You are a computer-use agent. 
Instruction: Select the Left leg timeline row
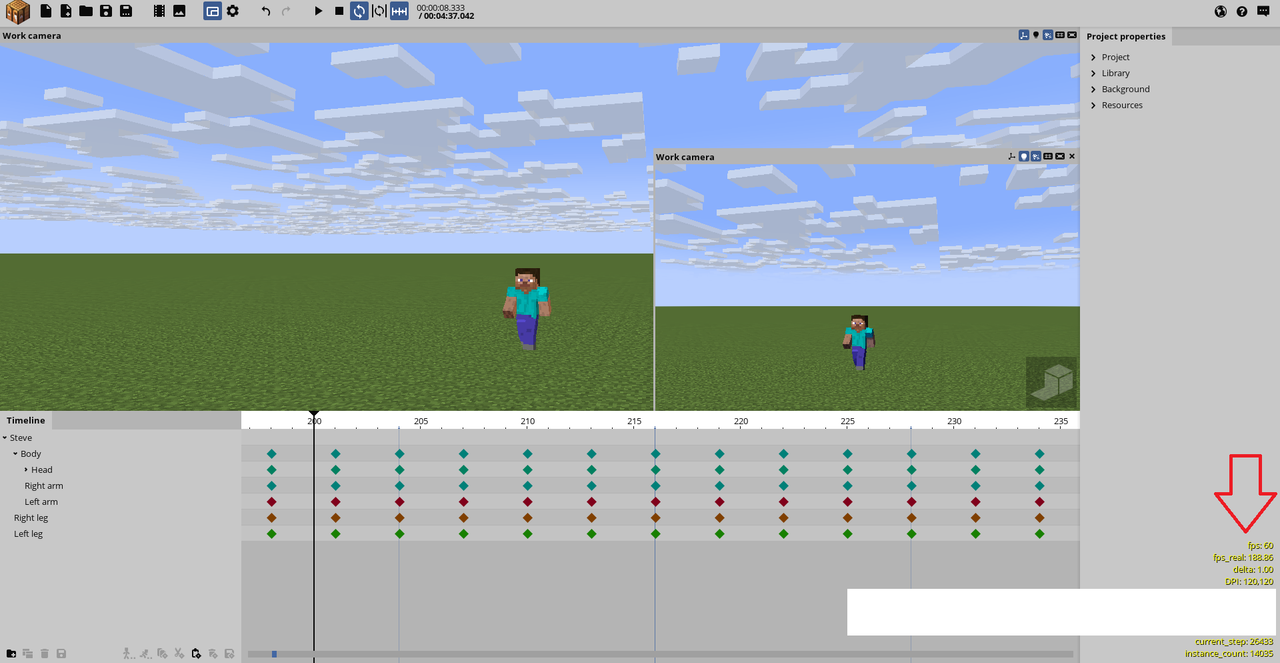pos(120,534)
